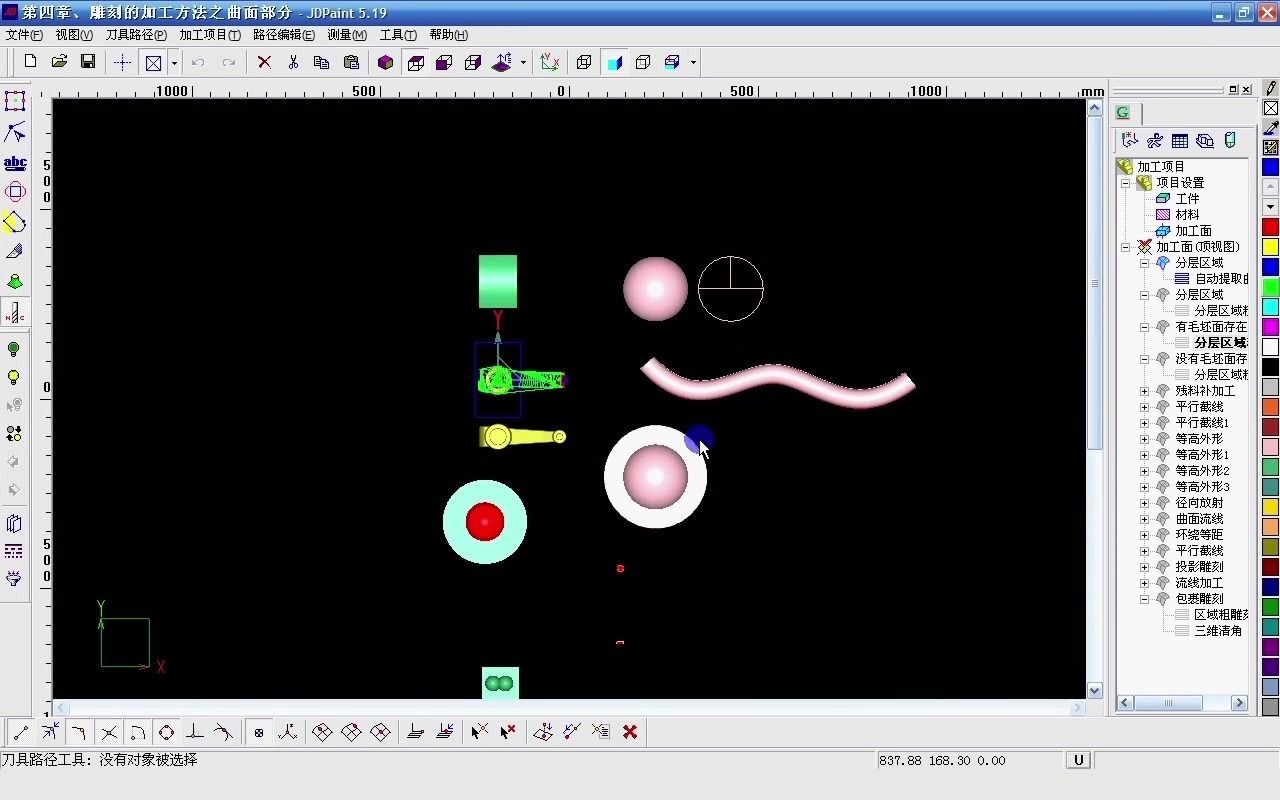This screenshot has width=1280, height=800.
Task: Click the right arrow of the tree panel scrollbar
Action: pyautogui.click(x=1240, y=703)
